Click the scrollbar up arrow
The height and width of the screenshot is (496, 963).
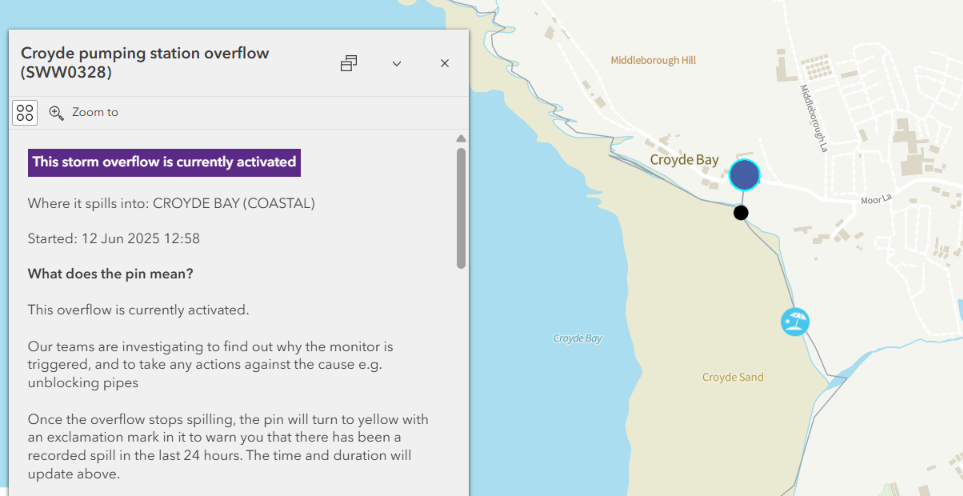tap(461, 139)
